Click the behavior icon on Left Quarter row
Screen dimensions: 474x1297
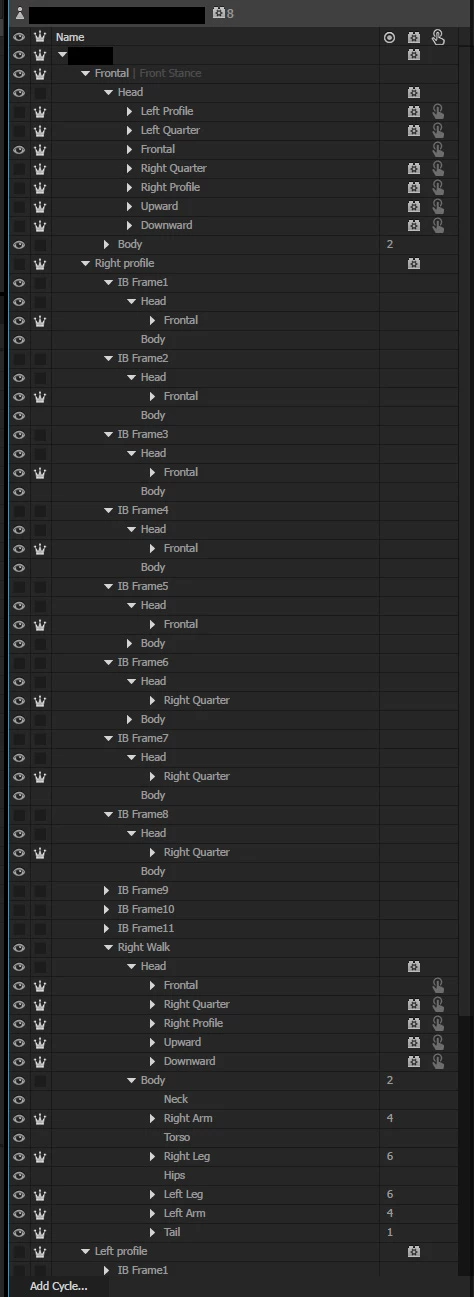pos(413,130)
